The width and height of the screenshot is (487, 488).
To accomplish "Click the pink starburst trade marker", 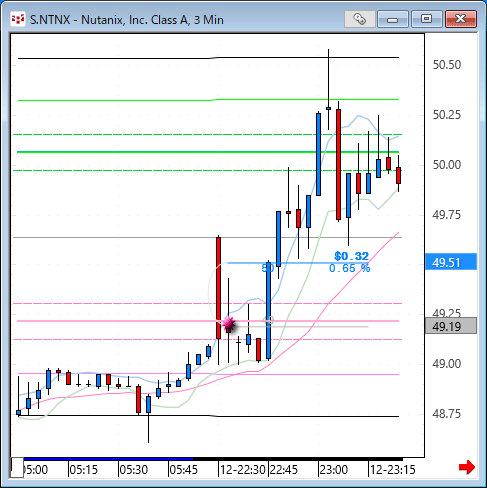I will [x=229, y=323].
